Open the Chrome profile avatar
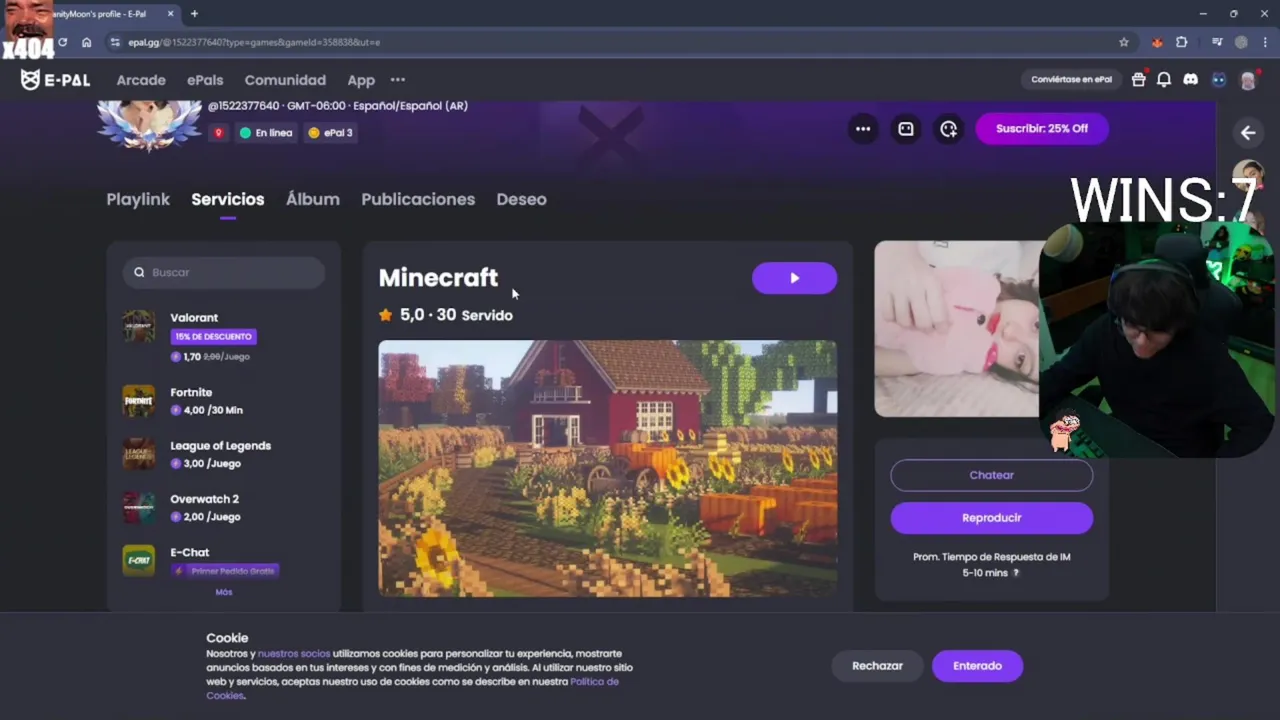The image size is (1280, 720). 1241,42
